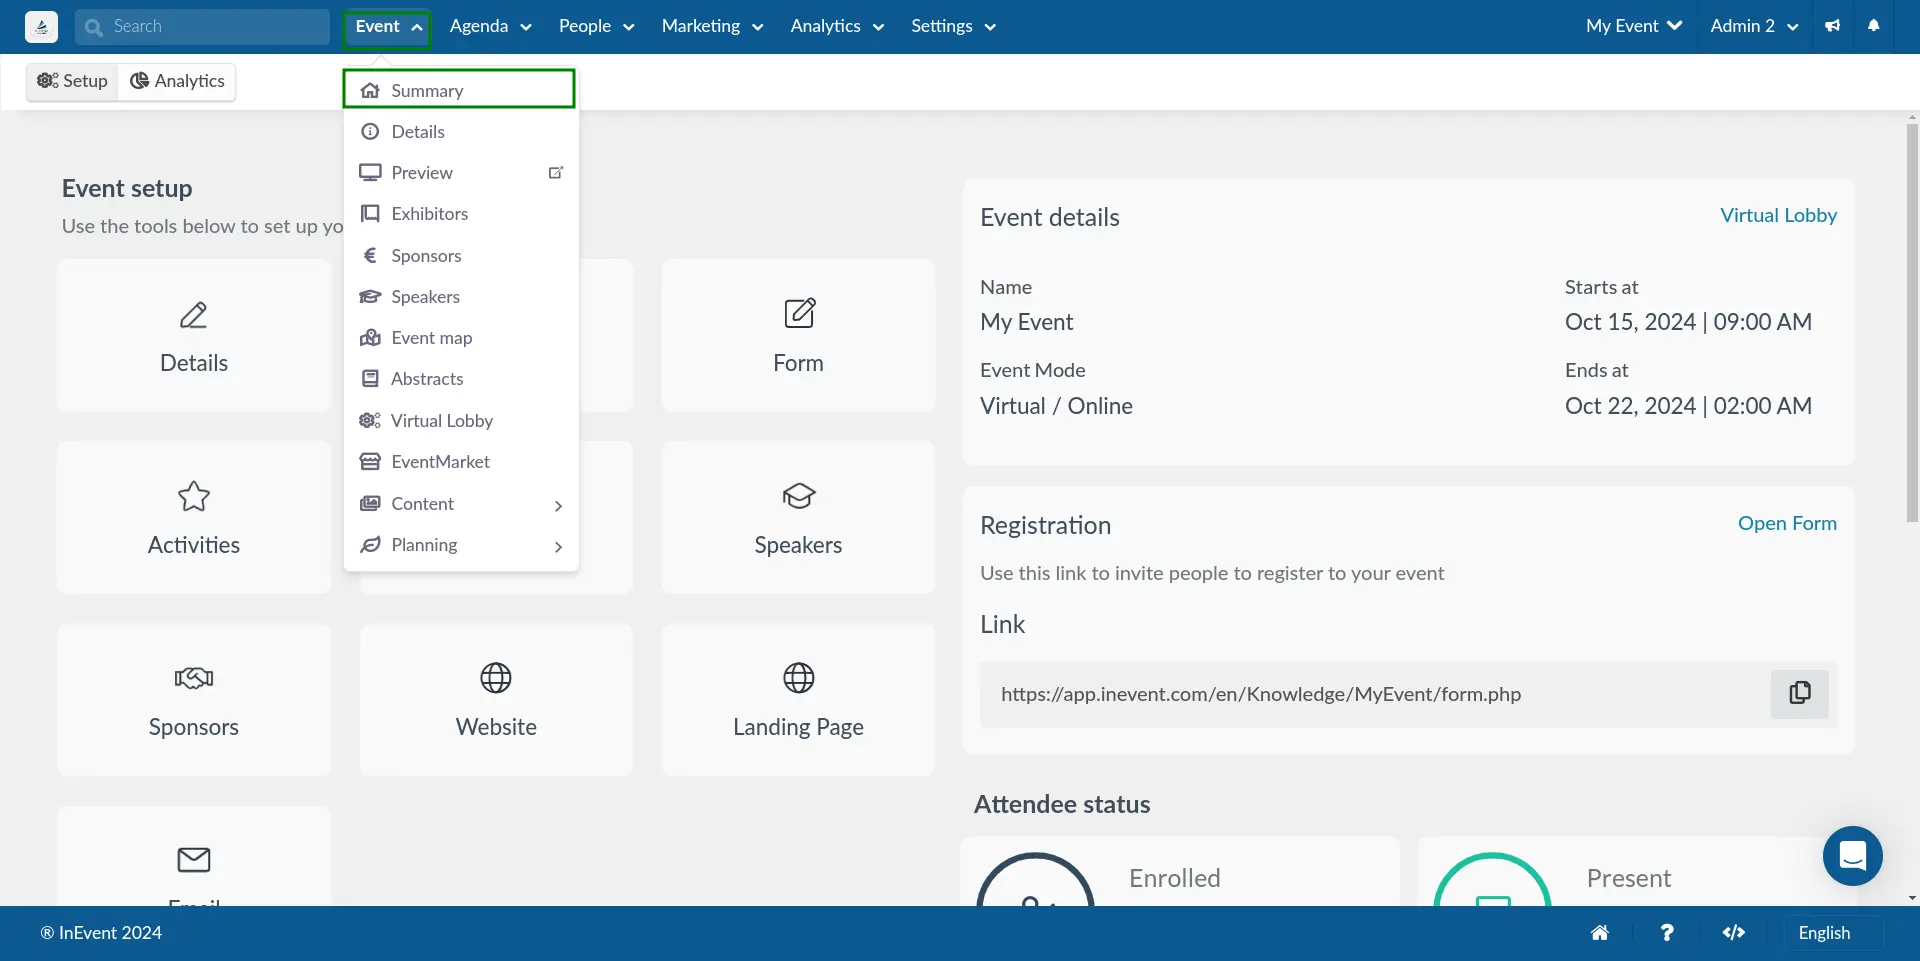Click the footer help question mark
The image size is (1920, 961).
click(1667, 933)
